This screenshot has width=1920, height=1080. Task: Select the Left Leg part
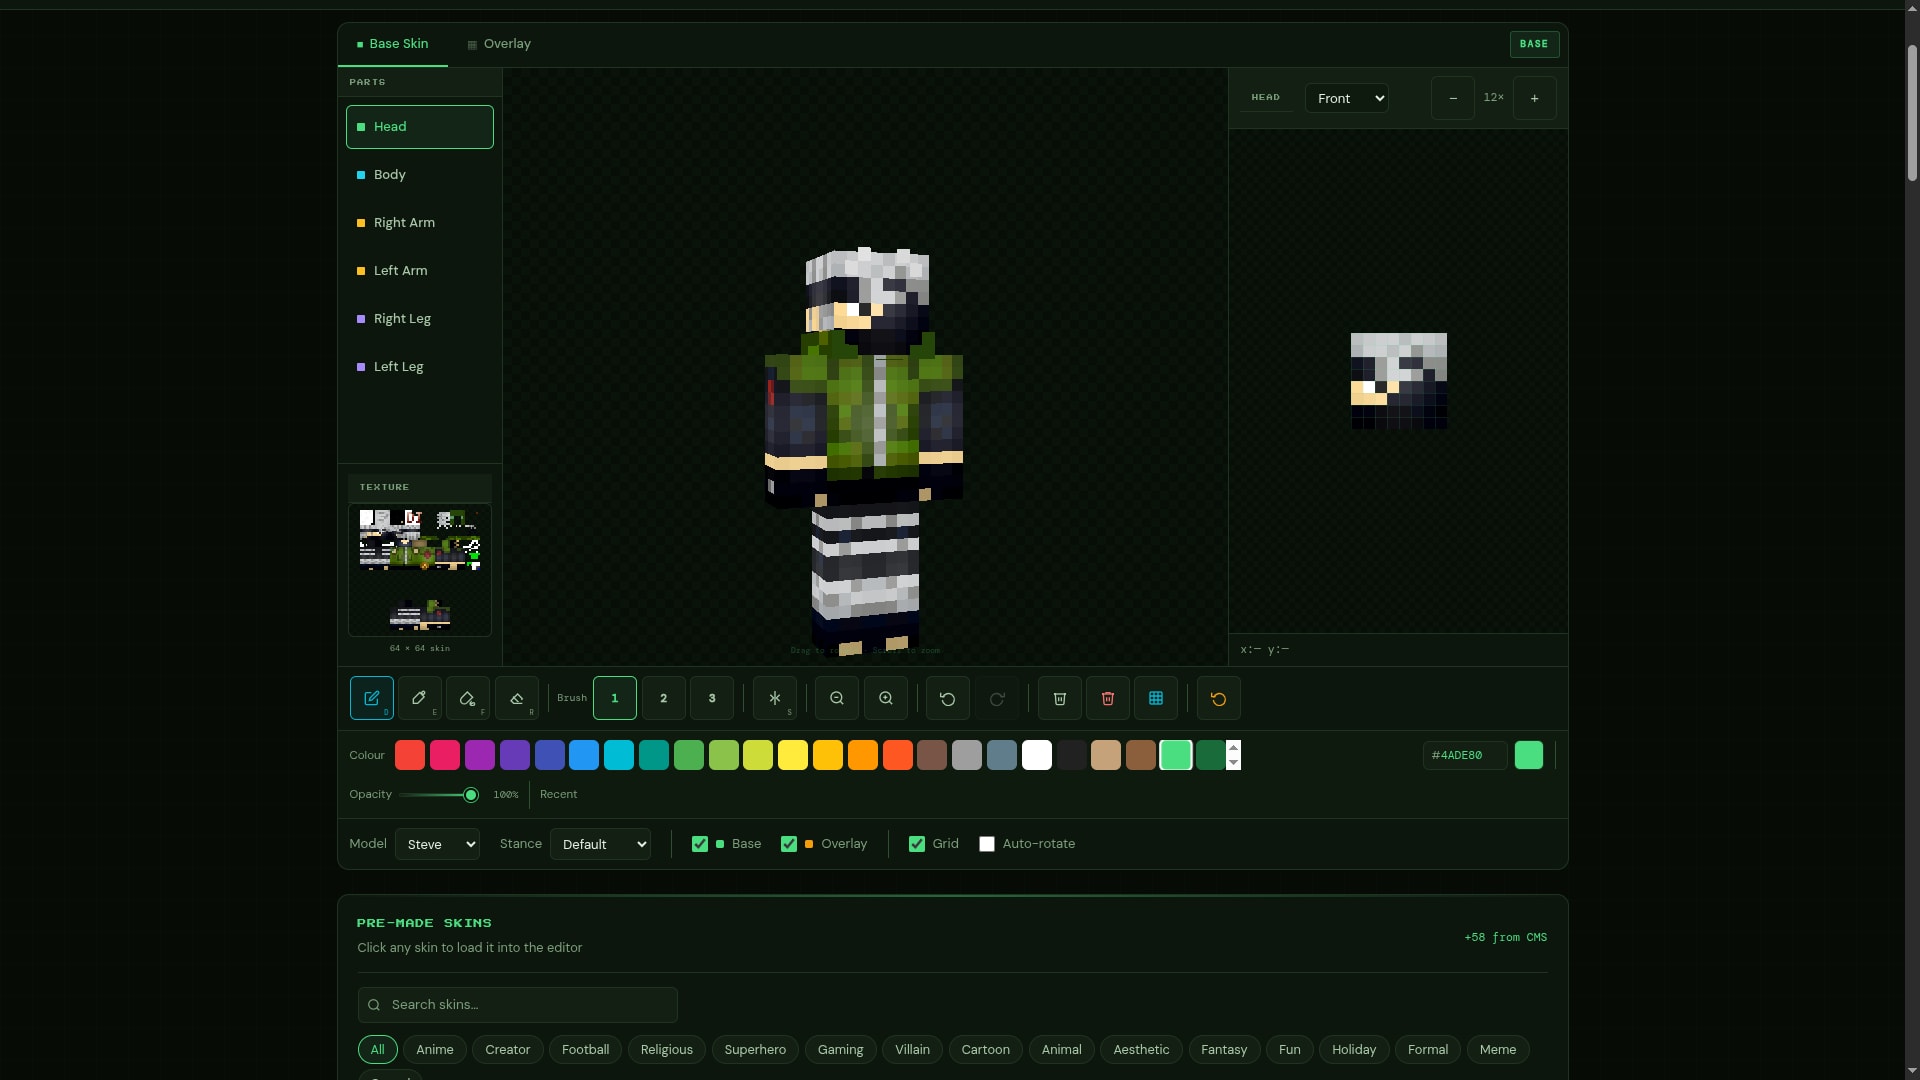click(420, 367)
